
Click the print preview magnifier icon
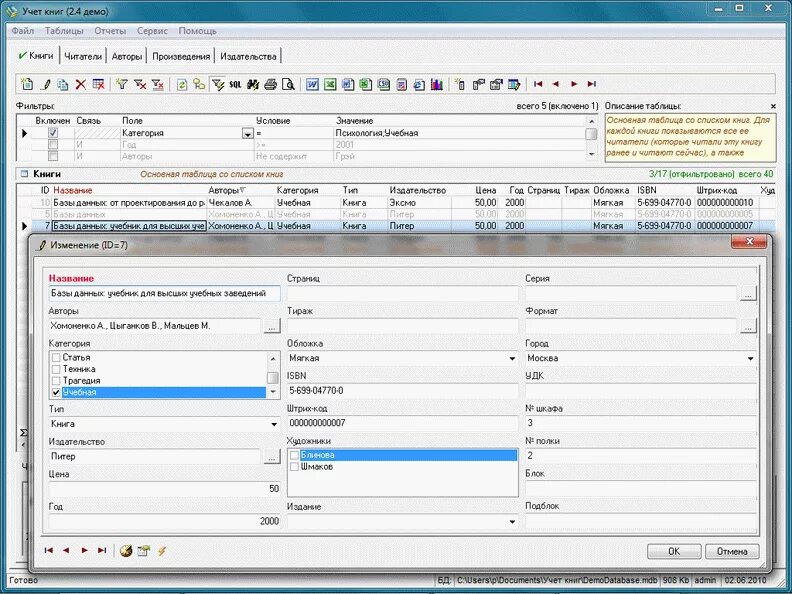[288, 84]
